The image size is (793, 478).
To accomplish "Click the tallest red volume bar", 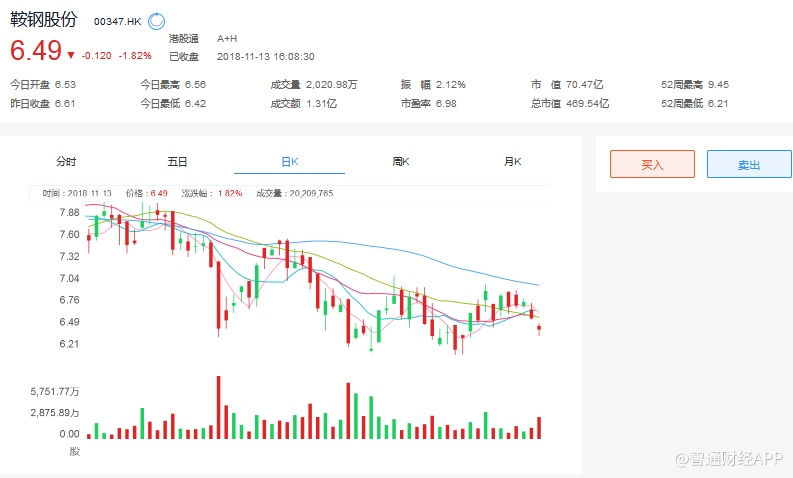I will tap(217, 407).
